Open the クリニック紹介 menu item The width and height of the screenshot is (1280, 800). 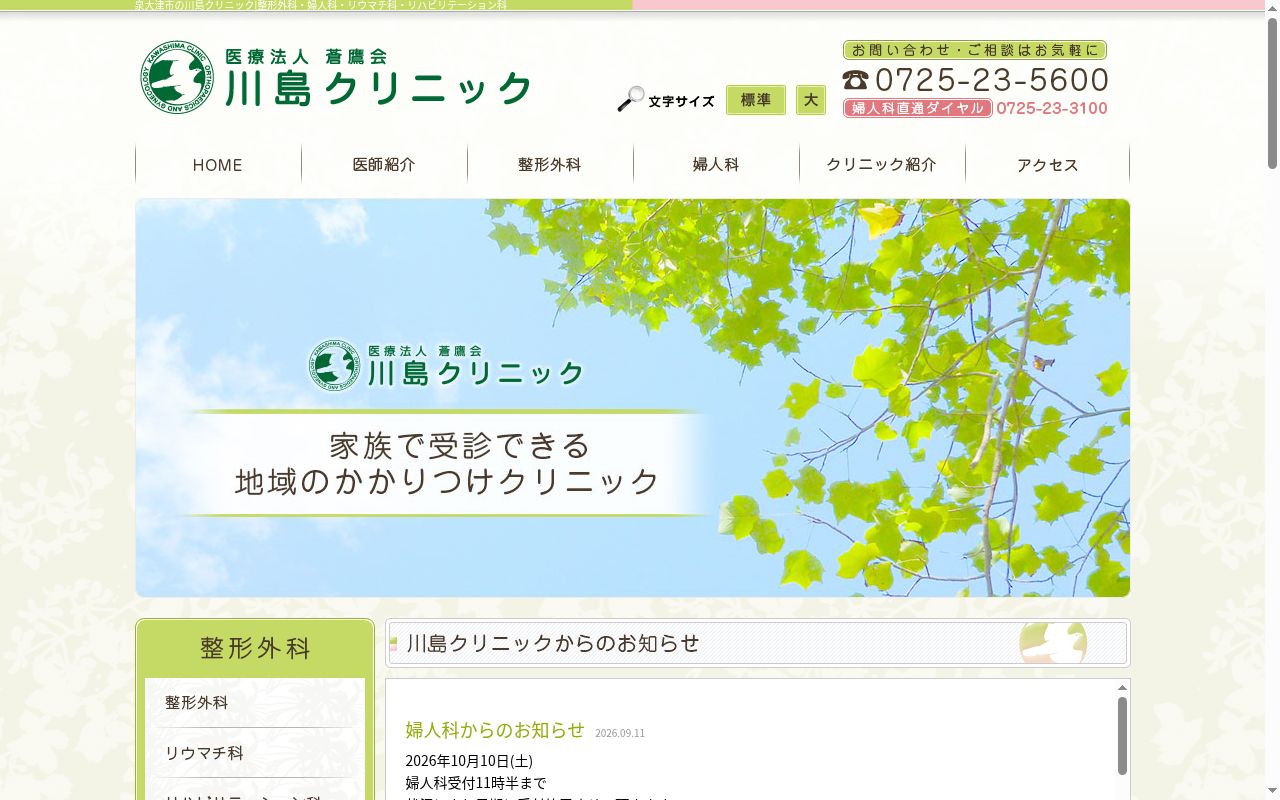882,165
